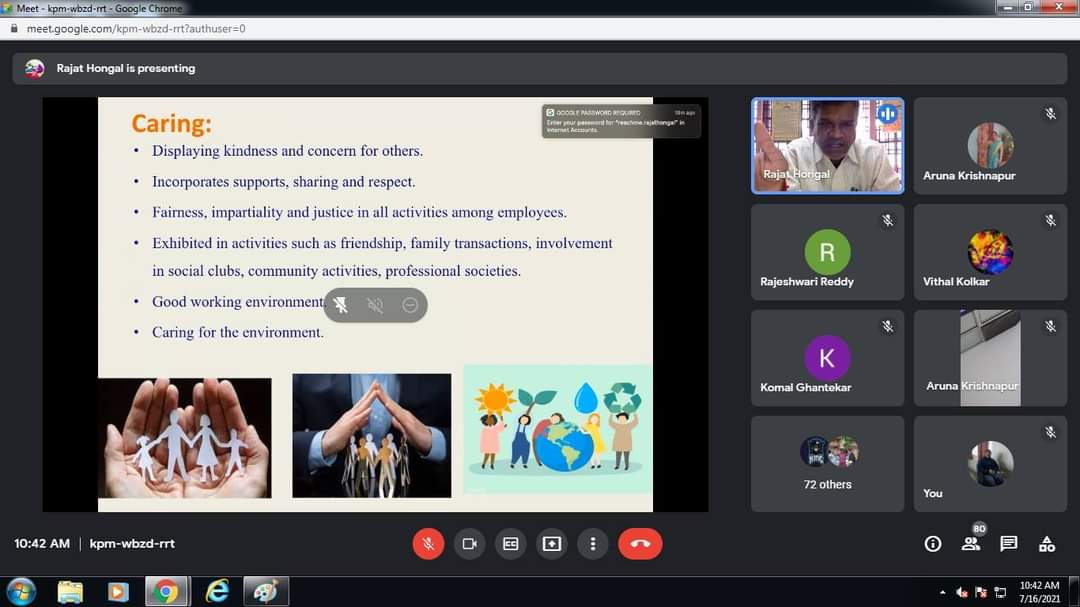Select Rajat Hongal's video tile
1080x607 pixels.
point(827,145)
